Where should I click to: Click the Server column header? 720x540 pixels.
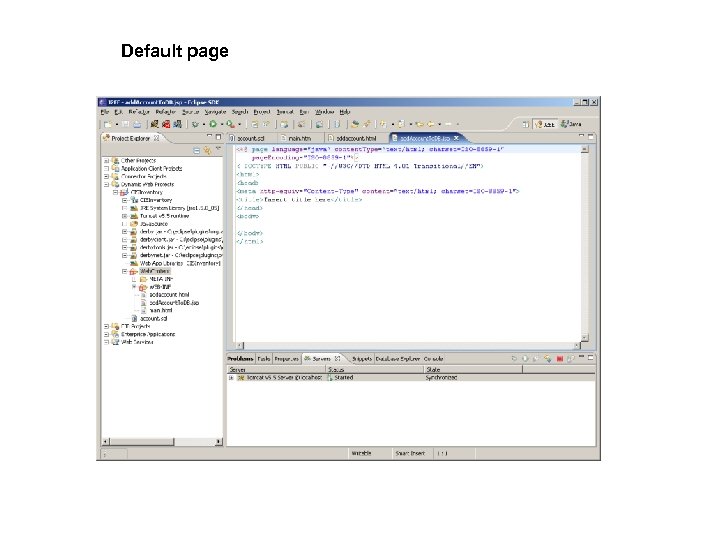[276, 369]
